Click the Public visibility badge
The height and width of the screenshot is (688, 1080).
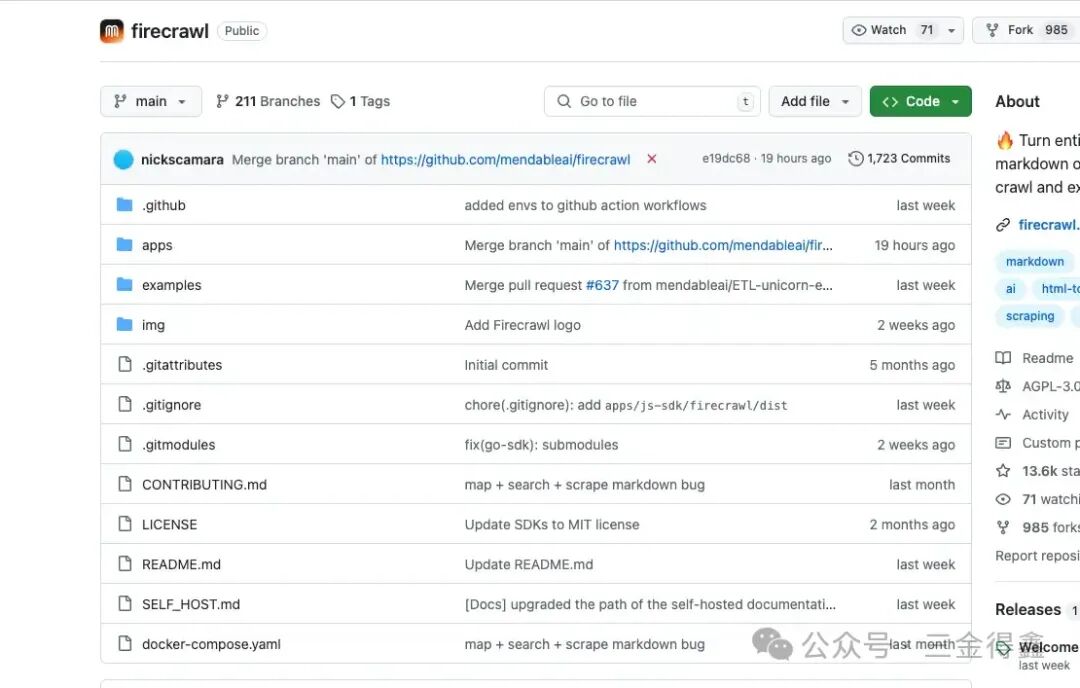pos(242,31)
